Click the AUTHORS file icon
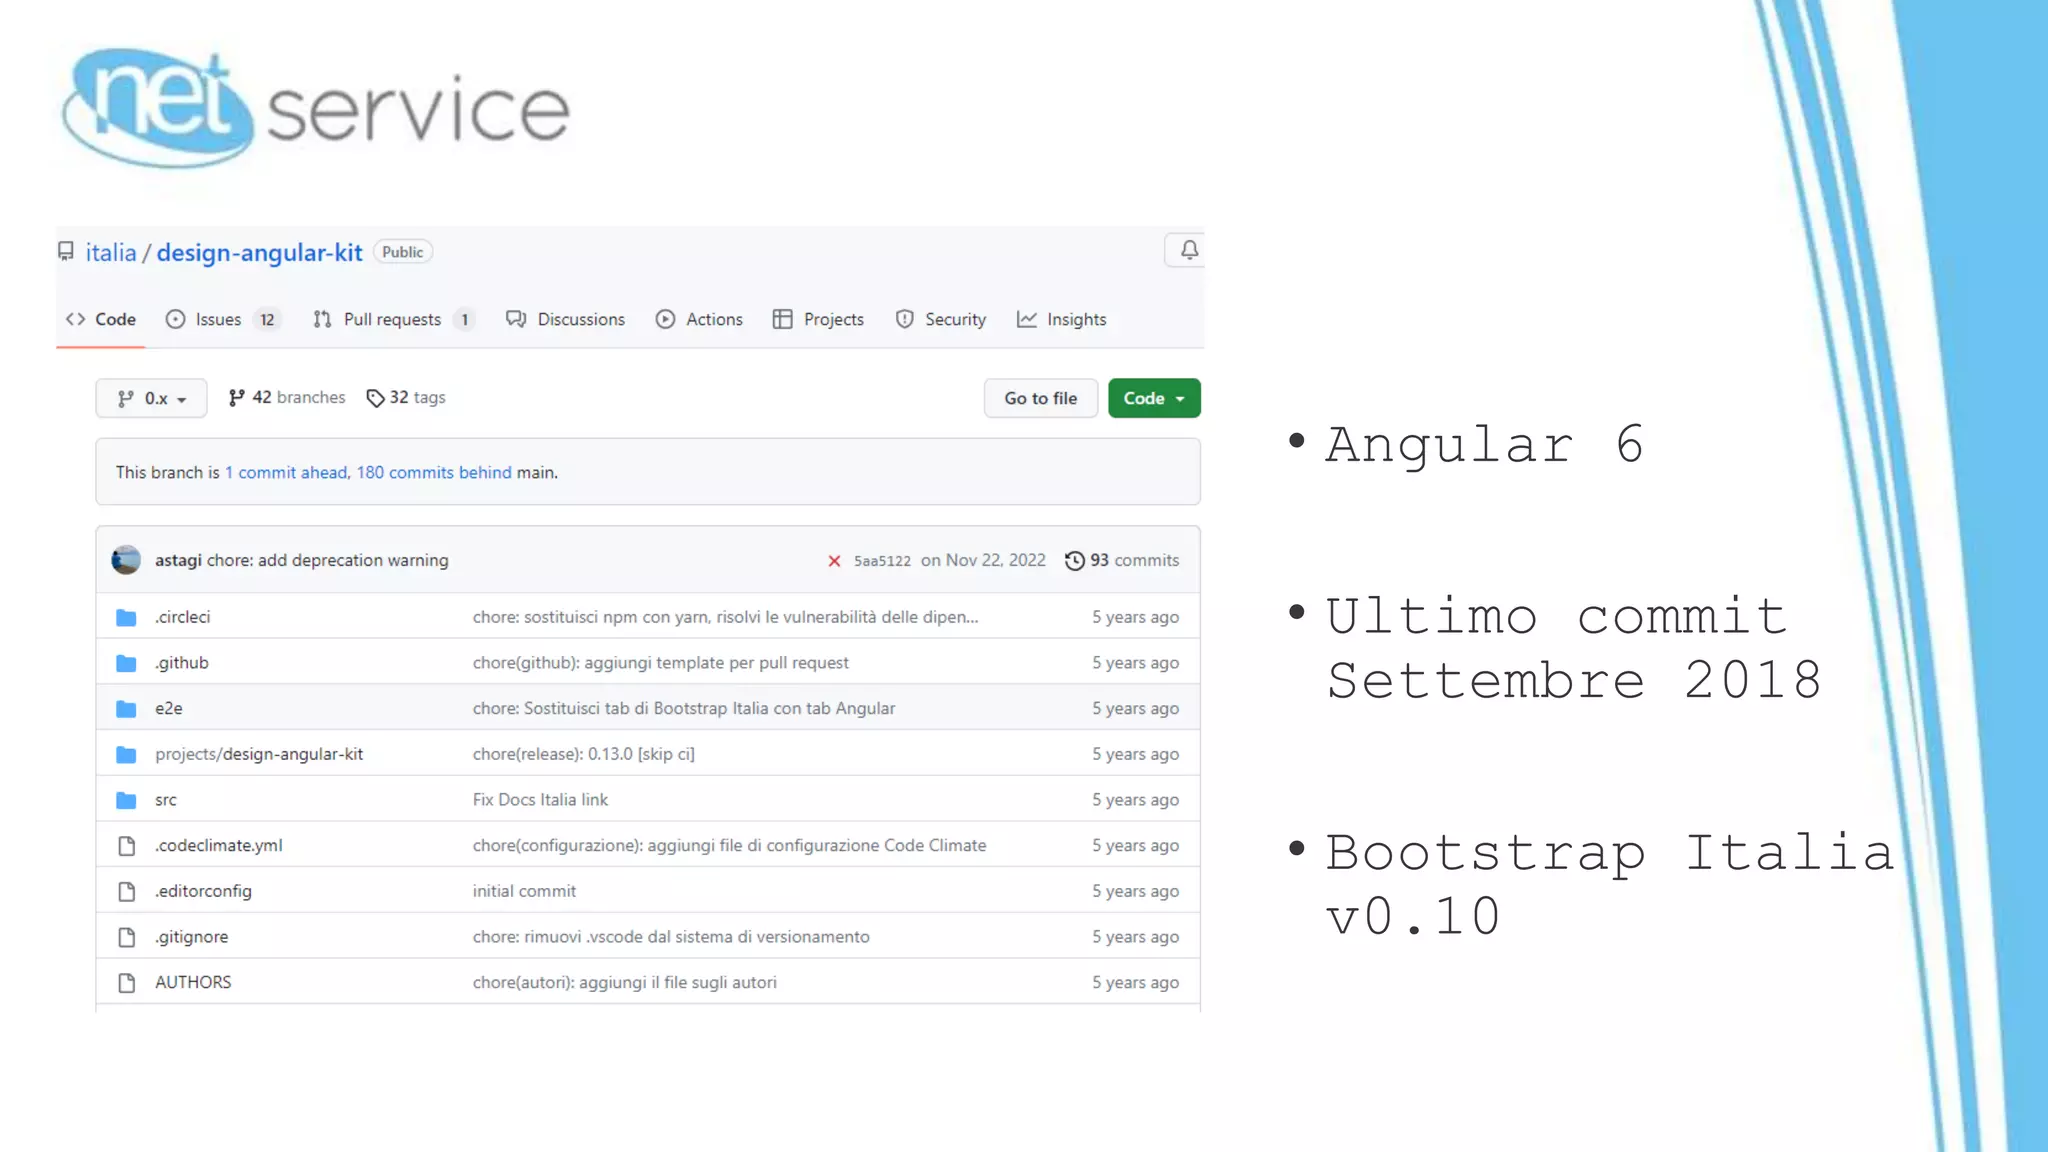 [127, 983]
